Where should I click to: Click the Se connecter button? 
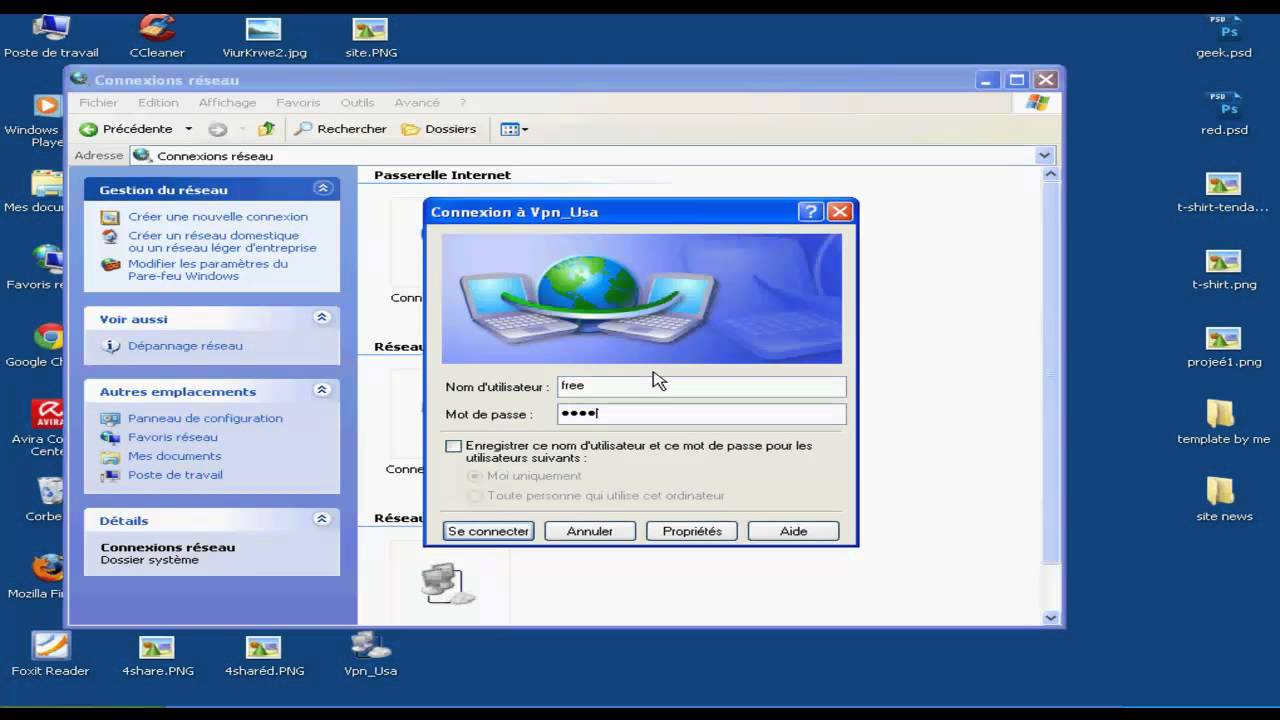click(488, 531)
